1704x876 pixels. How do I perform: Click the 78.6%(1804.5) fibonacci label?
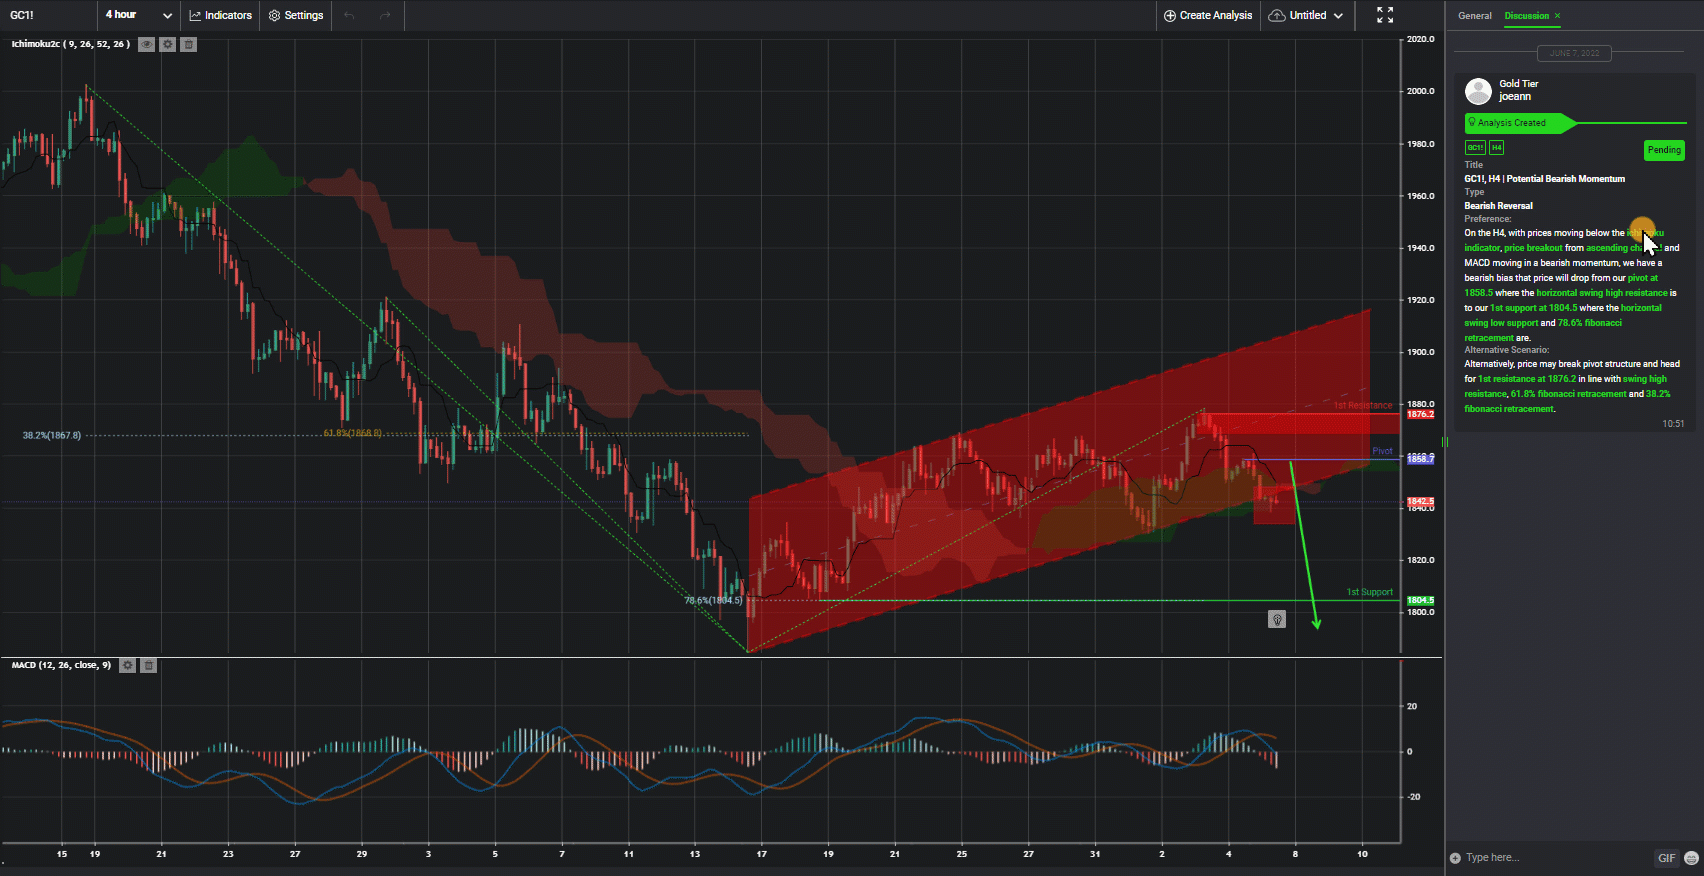[x=713, y=601]
